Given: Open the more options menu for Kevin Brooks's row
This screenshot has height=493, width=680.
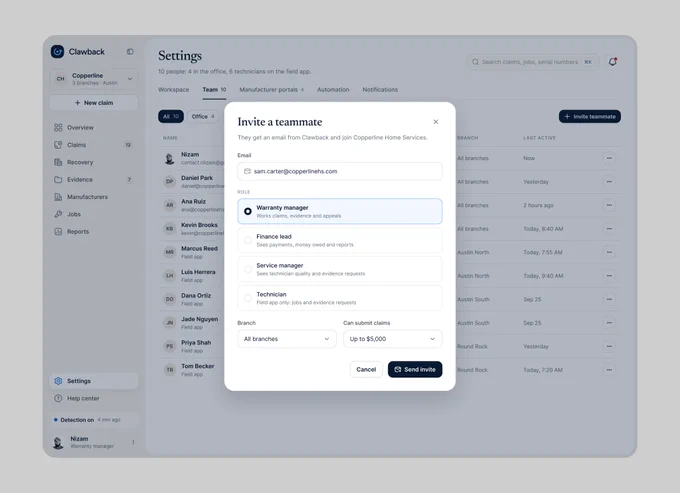Looking at the screenshot, I should pyautogui.click(x=609, y=229).
